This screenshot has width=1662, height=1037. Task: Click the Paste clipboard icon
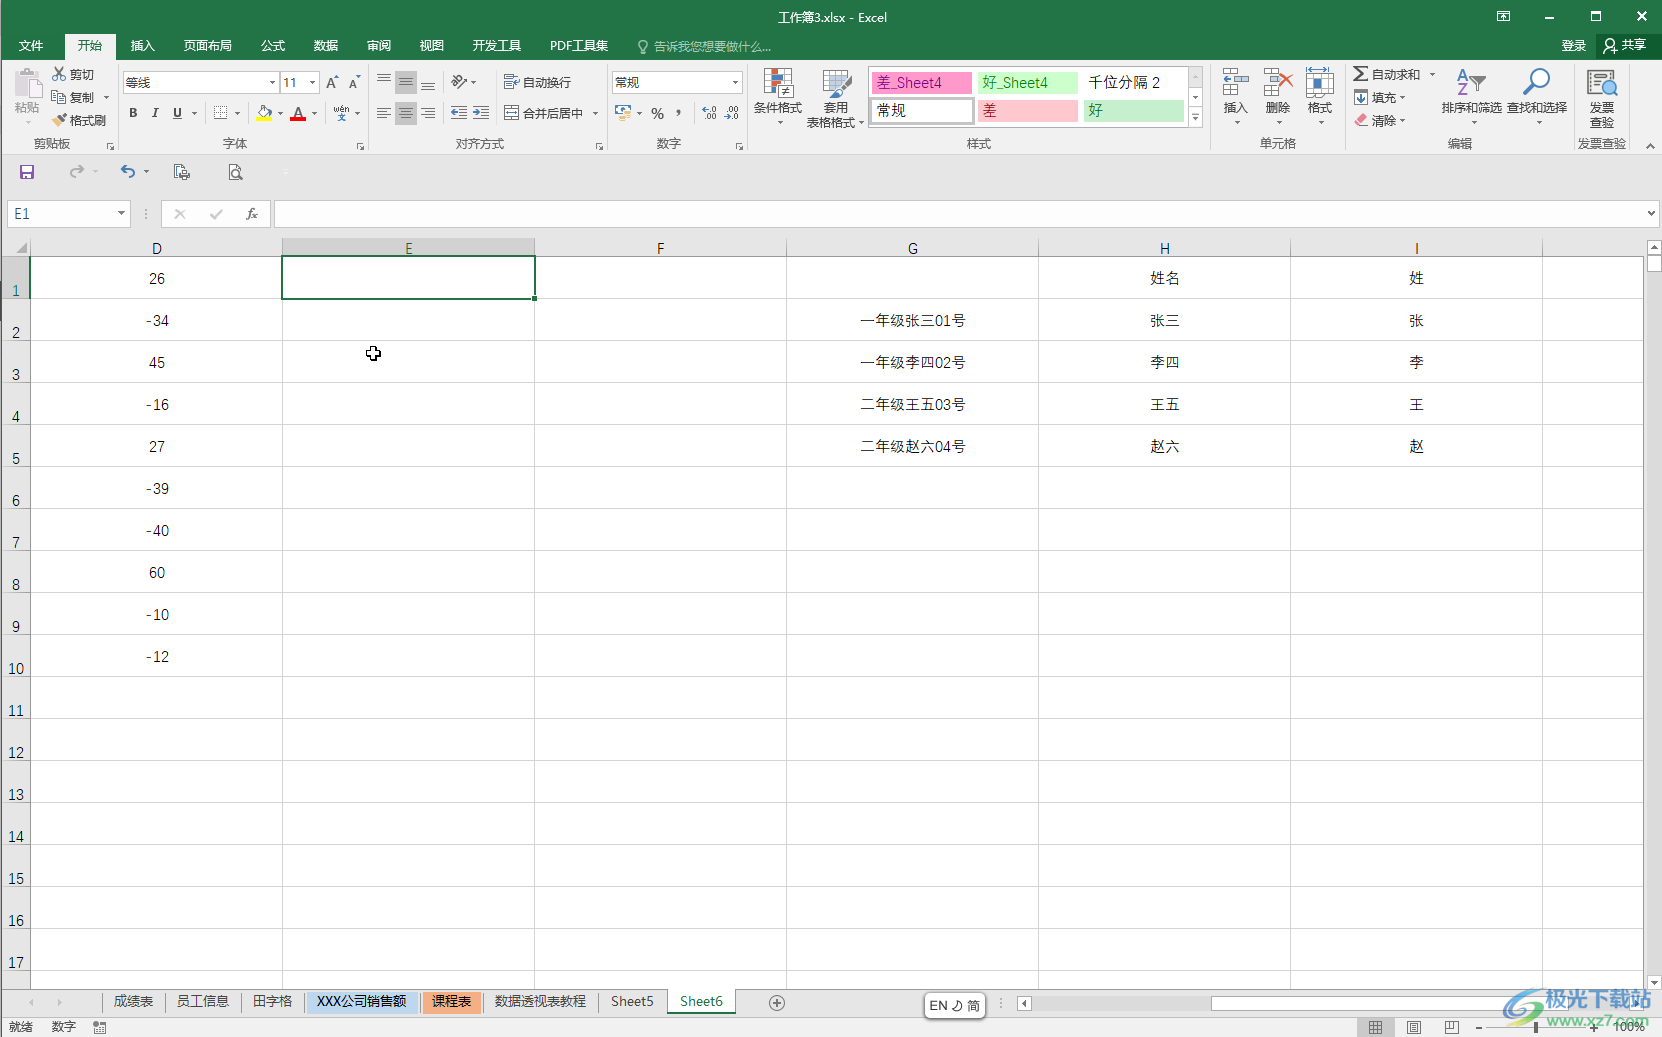27,84
